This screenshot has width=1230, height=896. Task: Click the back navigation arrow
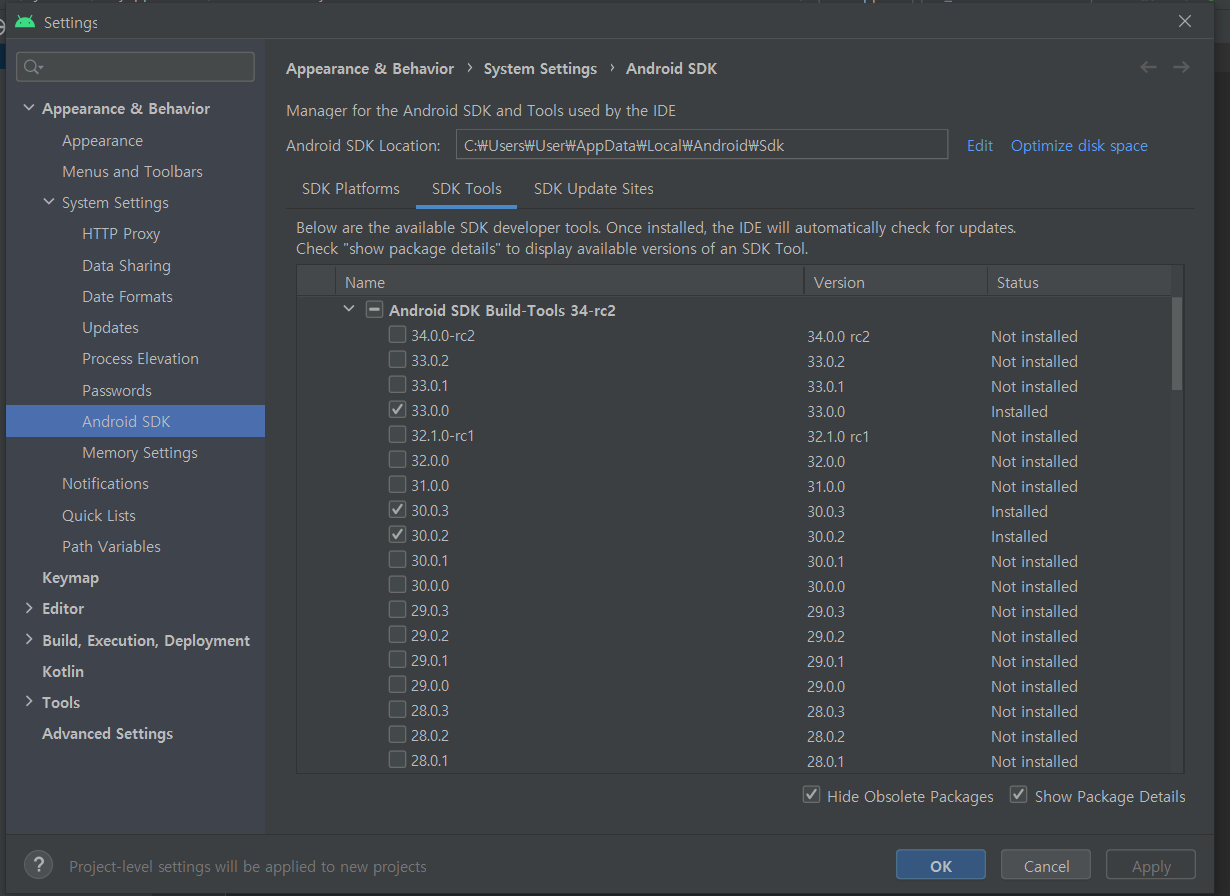point(1148,67)
